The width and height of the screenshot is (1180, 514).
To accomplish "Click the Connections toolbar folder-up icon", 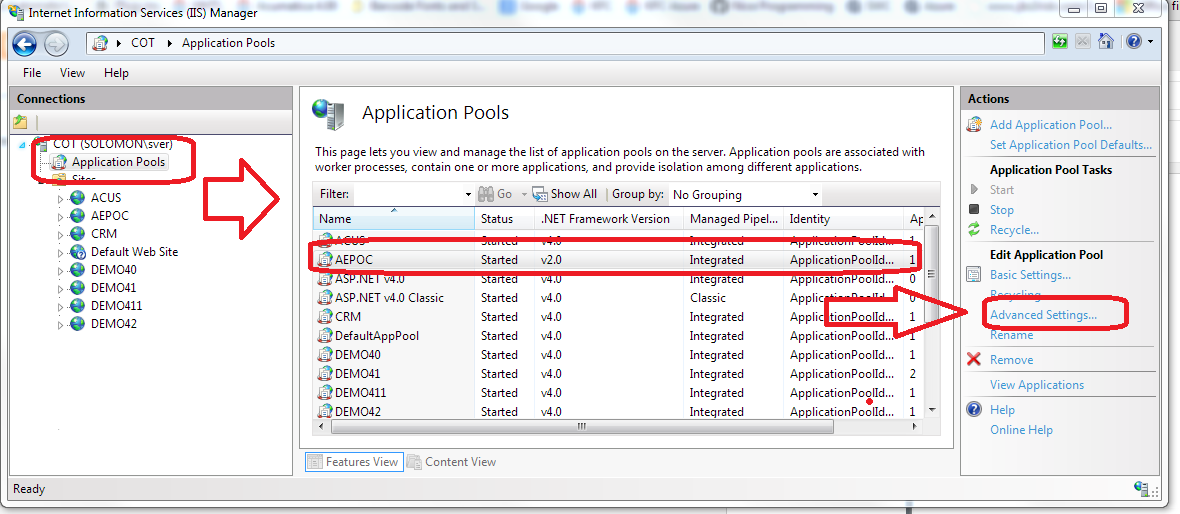I will [20, 122].
